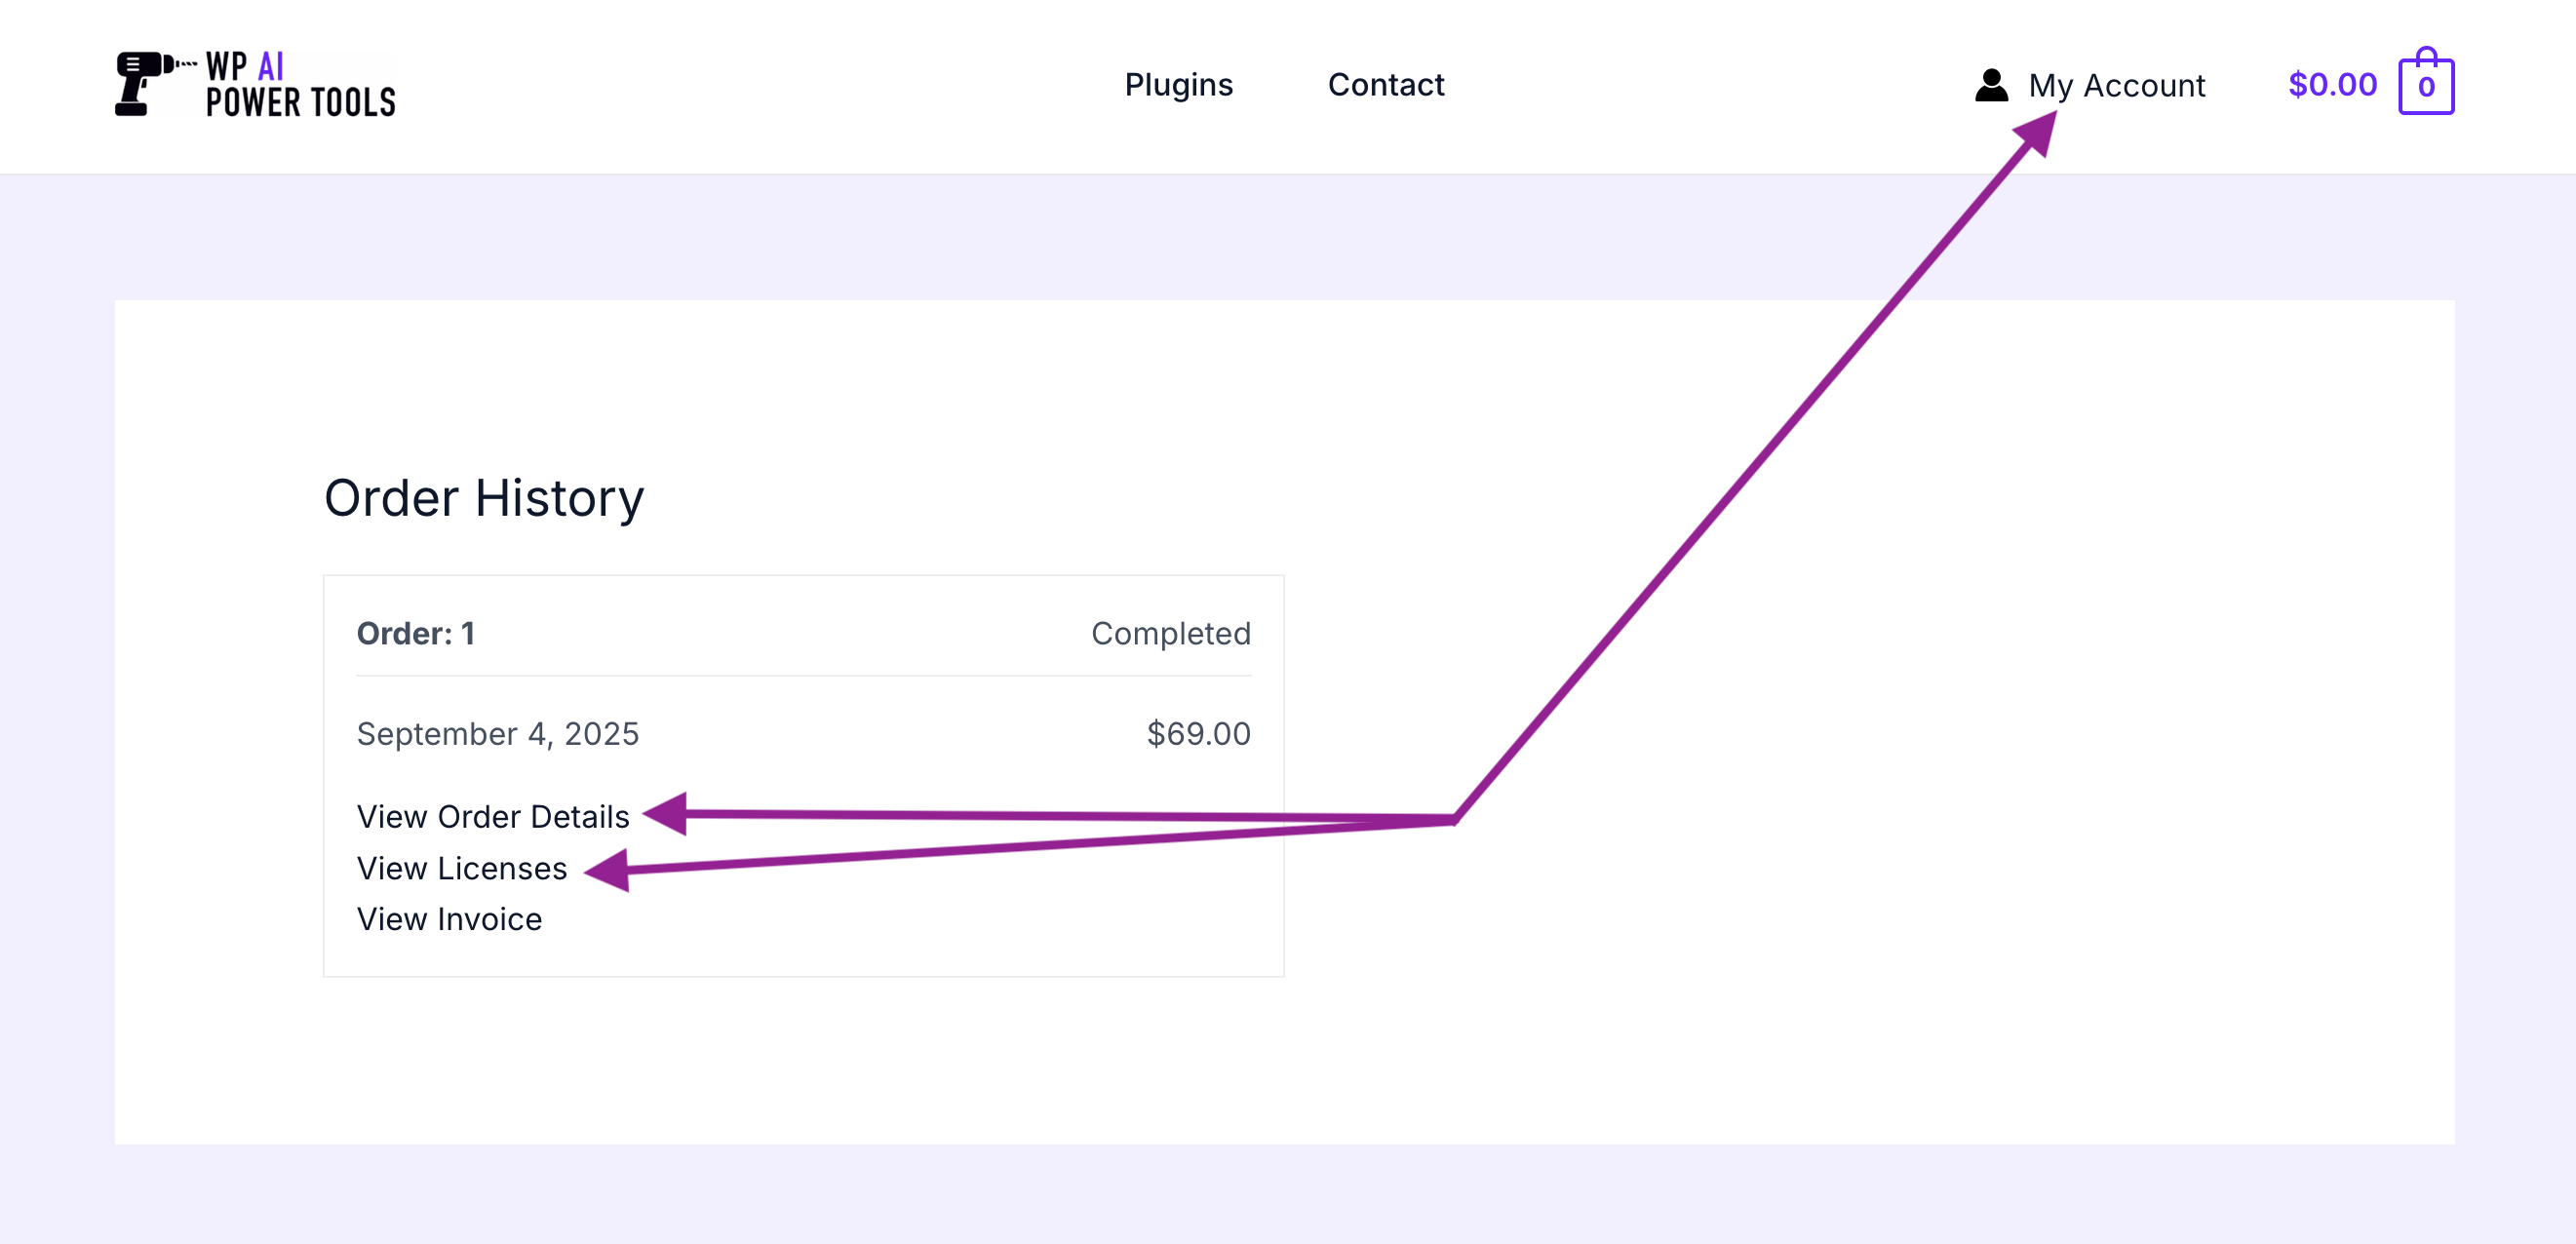Click the point where purple arrows converge

pos(1453,821)
